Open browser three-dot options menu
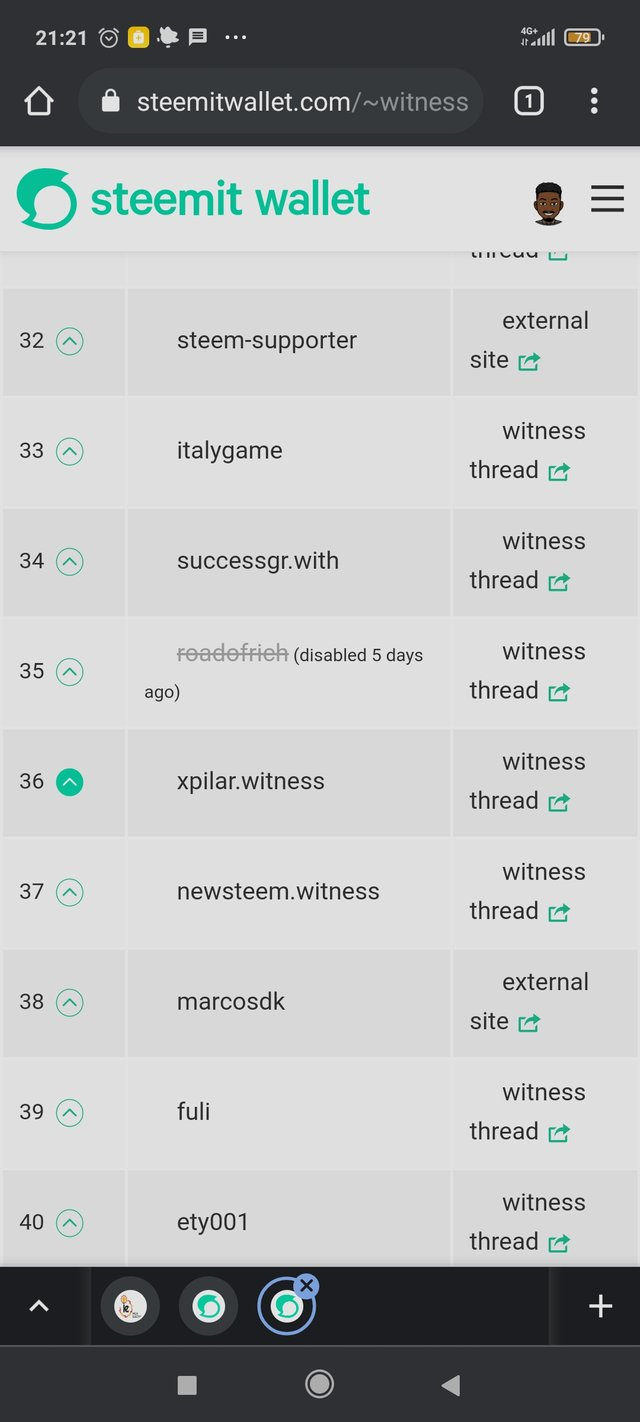 point(594,101)
